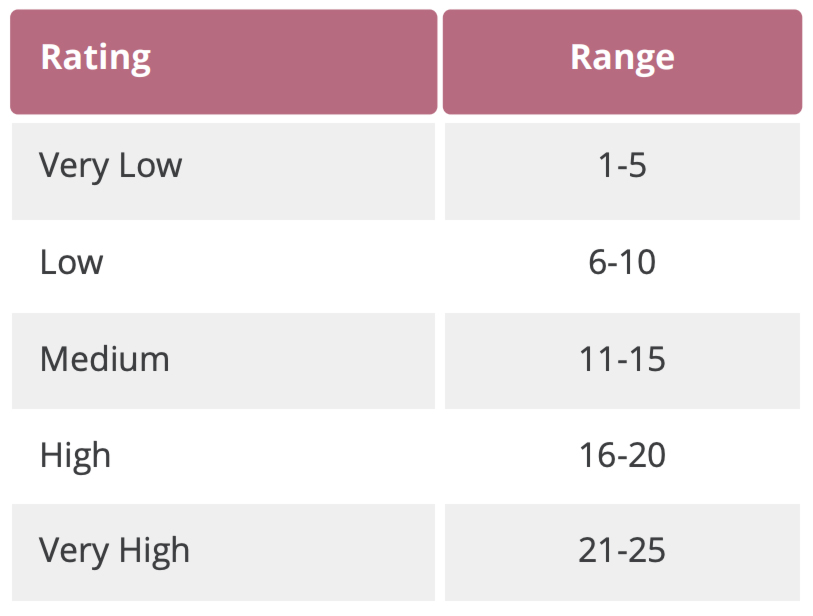Screen dimensions: 813x616
Task: Click the word Low in Very Low
Action: tap(150, 165)
